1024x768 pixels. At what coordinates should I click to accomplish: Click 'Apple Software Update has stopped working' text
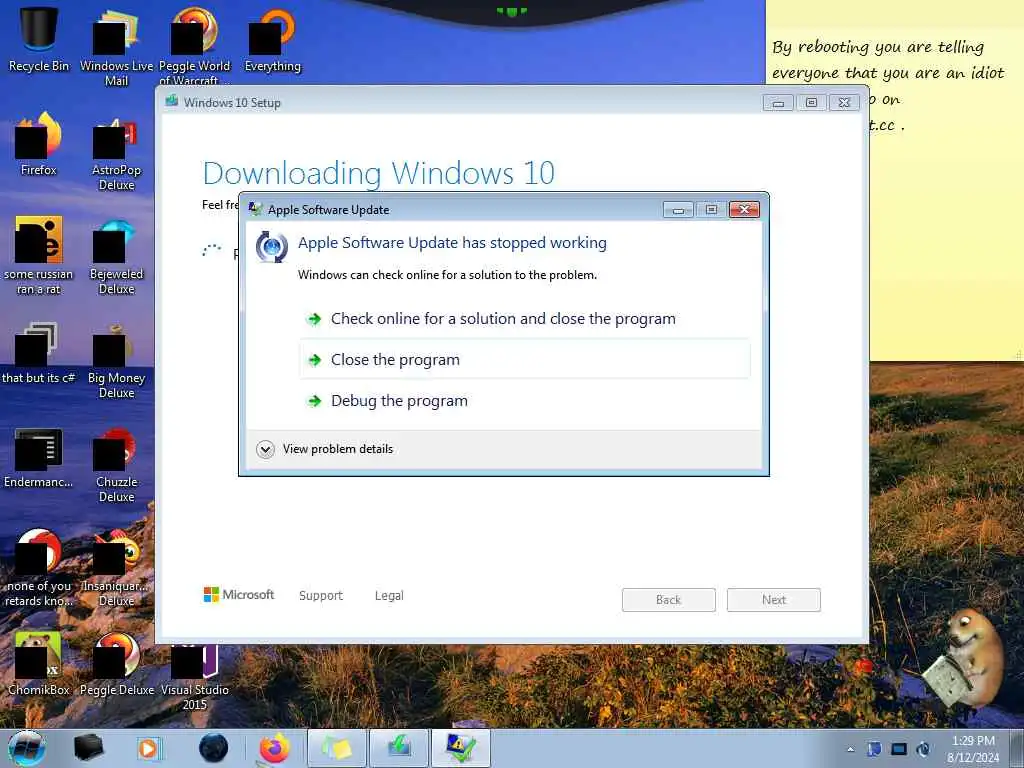pos(452,243)
